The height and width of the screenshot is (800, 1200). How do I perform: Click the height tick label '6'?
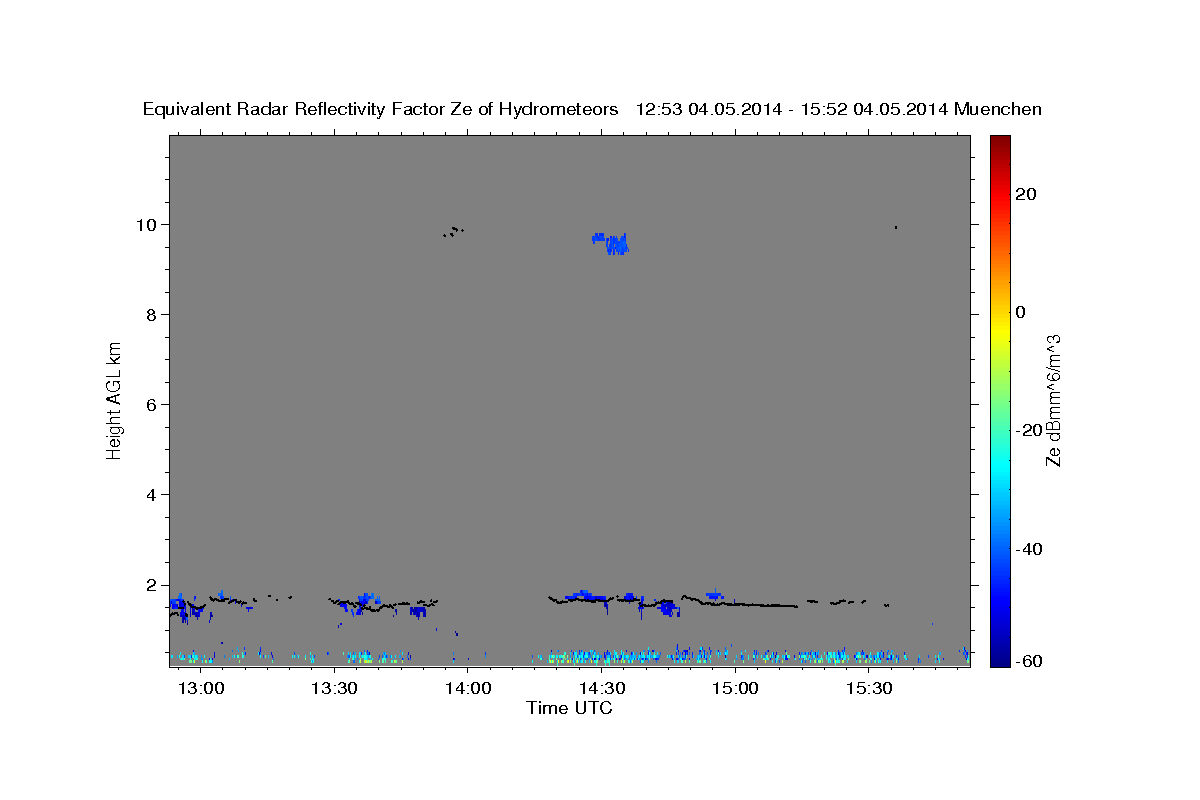(x=154, y=404)
